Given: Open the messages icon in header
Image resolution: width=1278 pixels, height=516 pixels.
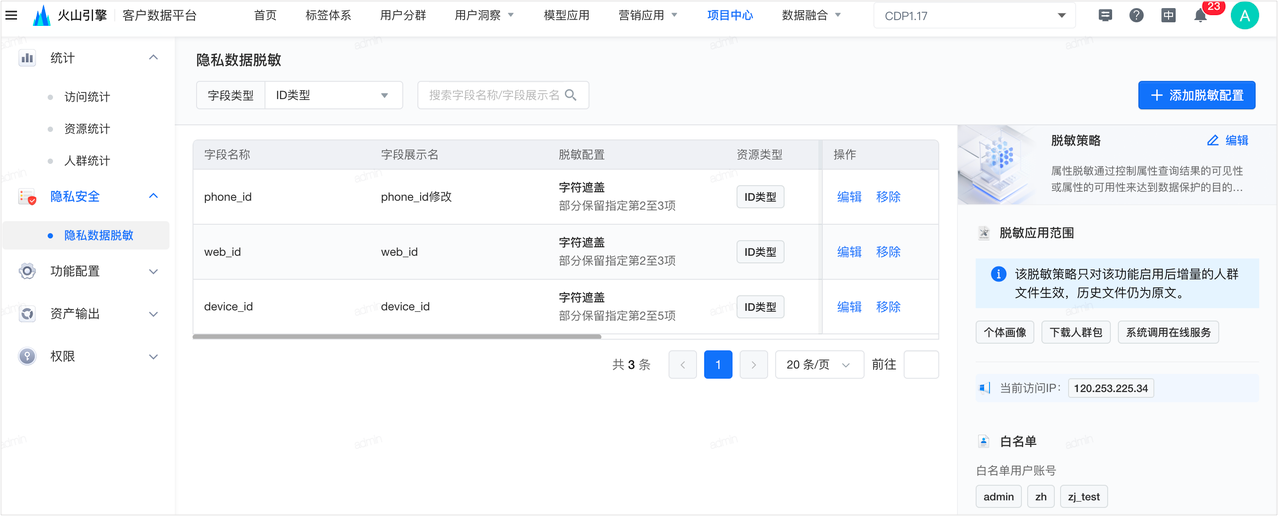Looking at the screenshot, I should [1105, 15].
